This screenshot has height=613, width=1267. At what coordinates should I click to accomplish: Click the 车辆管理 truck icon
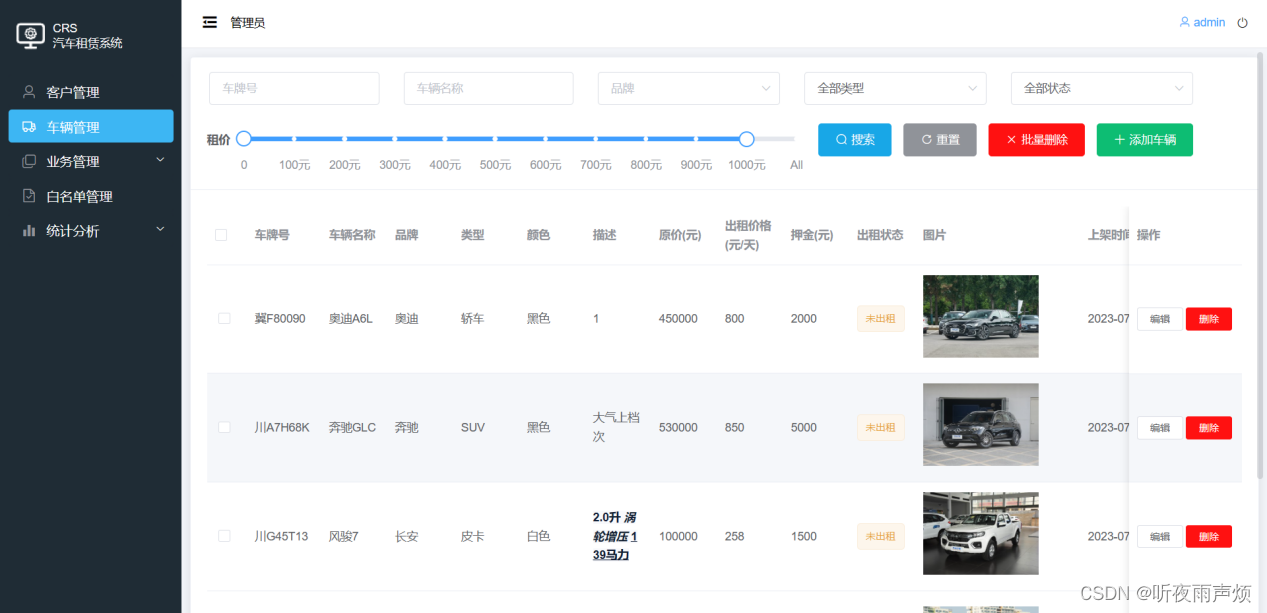(x=29, y=127)
